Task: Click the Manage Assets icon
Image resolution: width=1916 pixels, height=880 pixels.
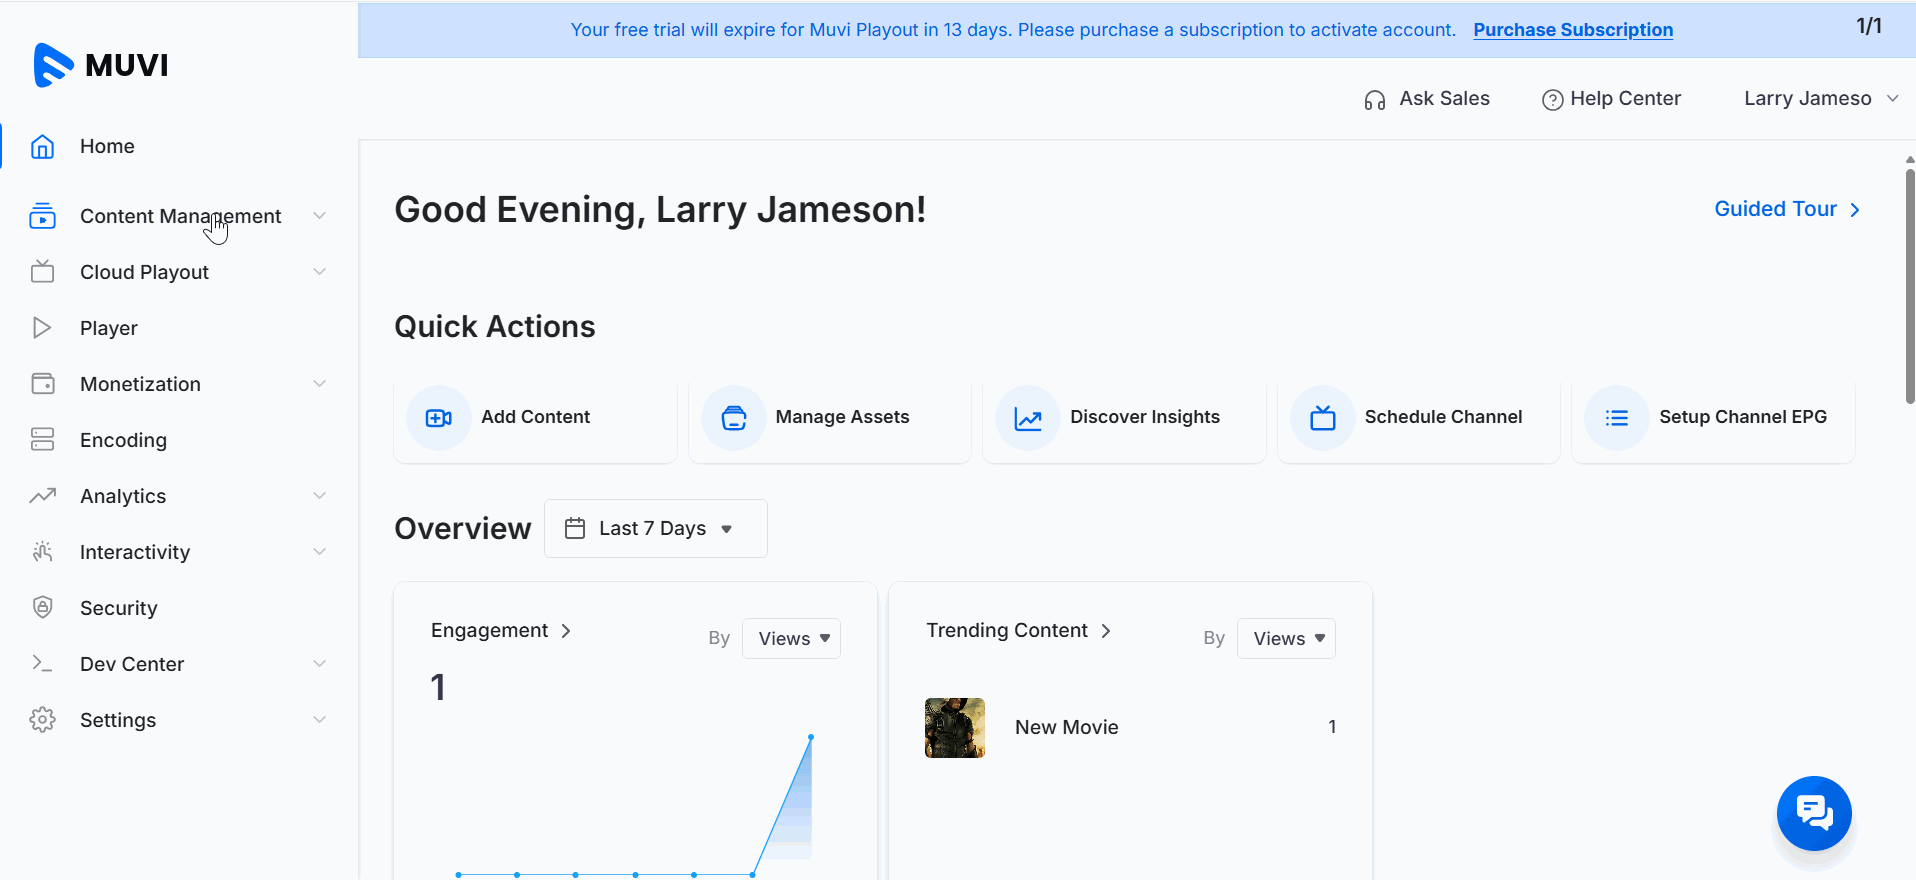Action: [734, 418]
